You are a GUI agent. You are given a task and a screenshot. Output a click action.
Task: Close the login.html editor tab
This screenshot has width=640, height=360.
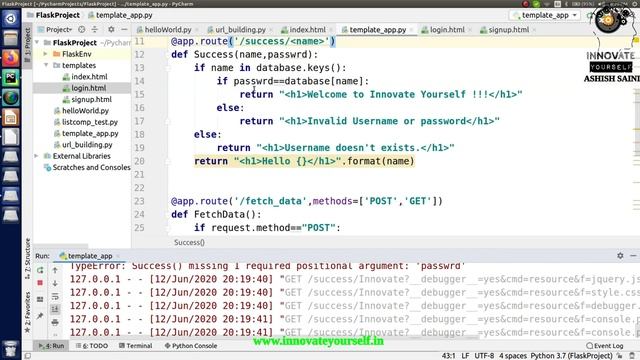pyautogui.click(x=470, y=30)
